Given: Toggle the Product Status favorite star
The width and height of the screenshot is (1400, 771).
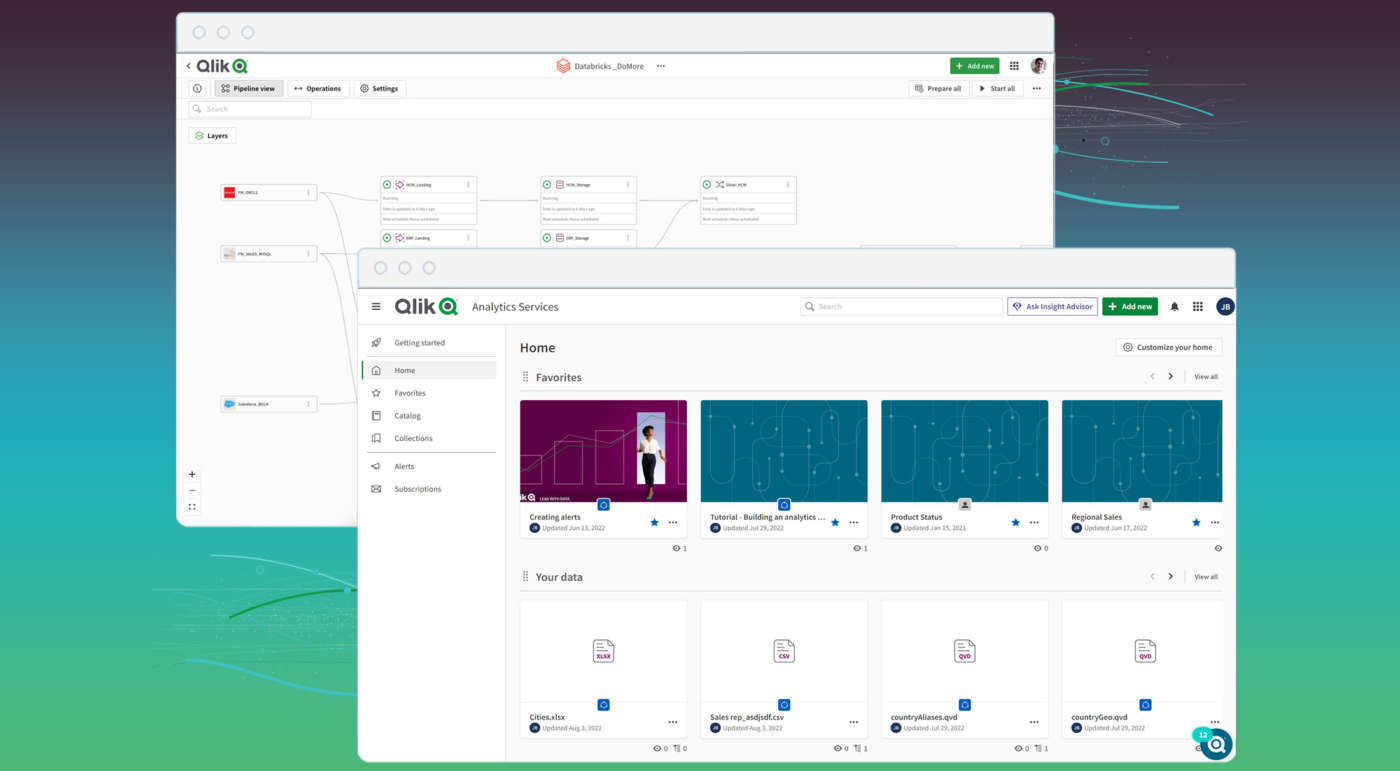Looking at the screenshot, I should click(x=1016, y=522).
